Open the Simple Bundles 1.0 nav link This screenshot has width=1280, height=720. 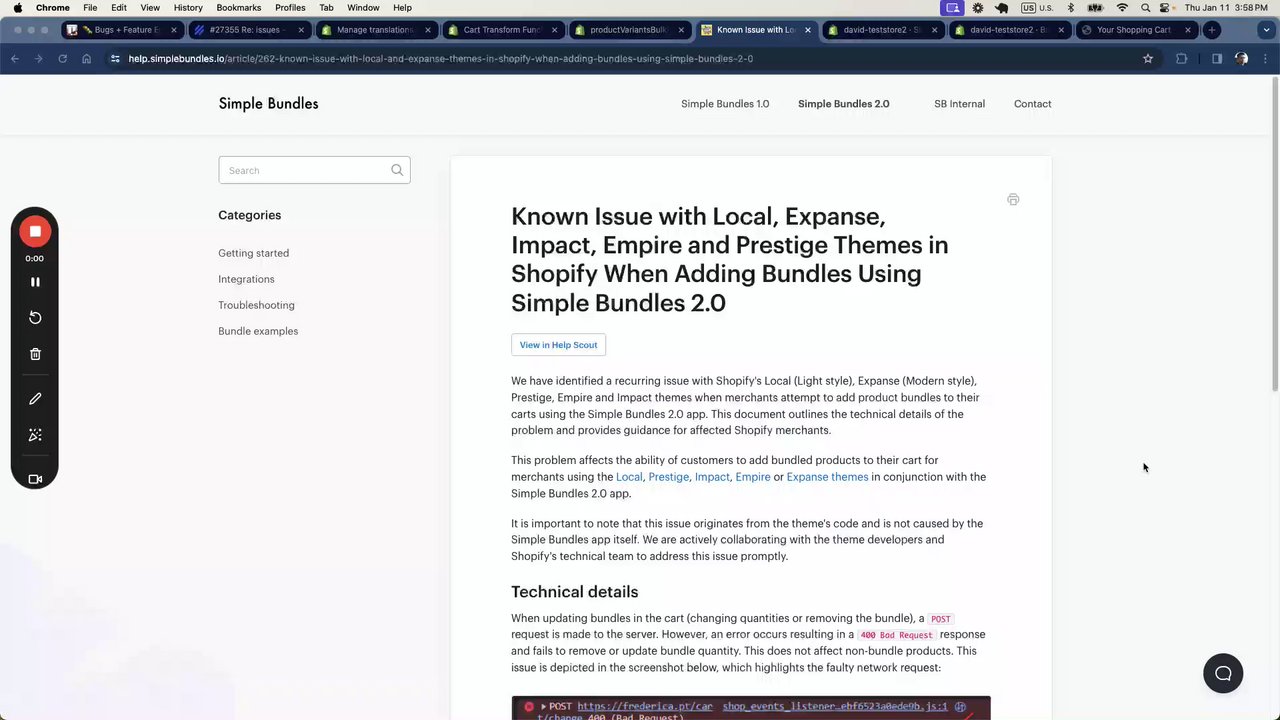(x=725, y=104)
